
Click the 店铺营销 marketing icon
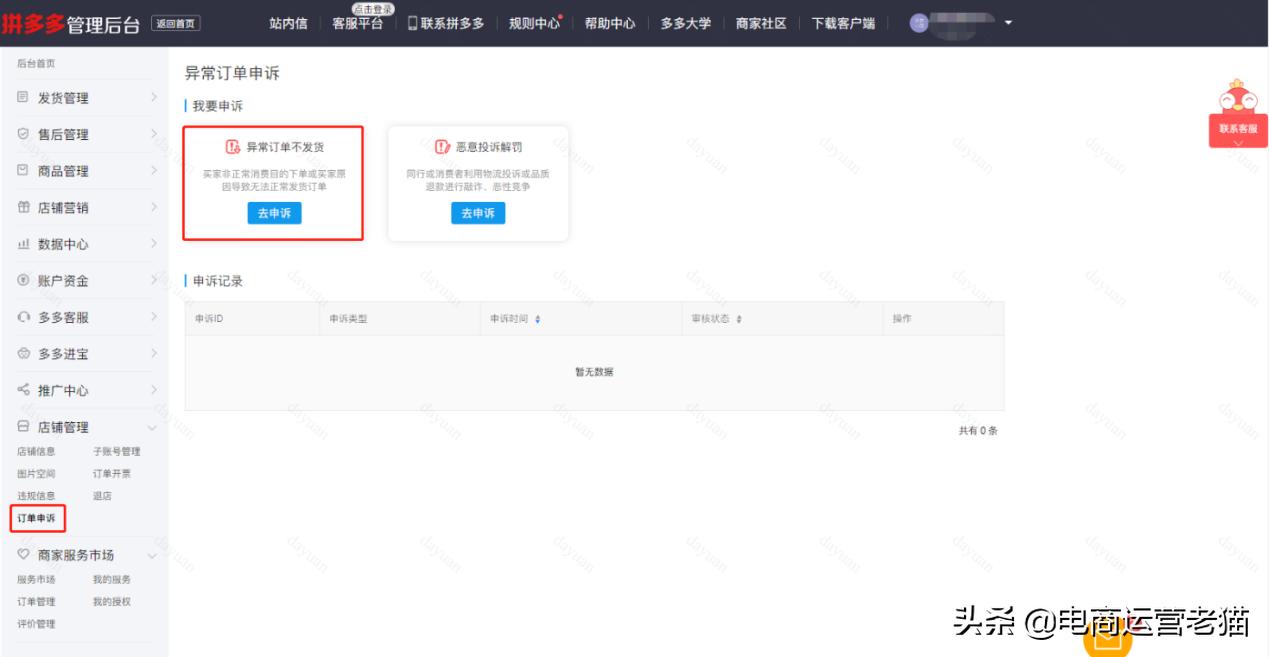click(22, 207)
